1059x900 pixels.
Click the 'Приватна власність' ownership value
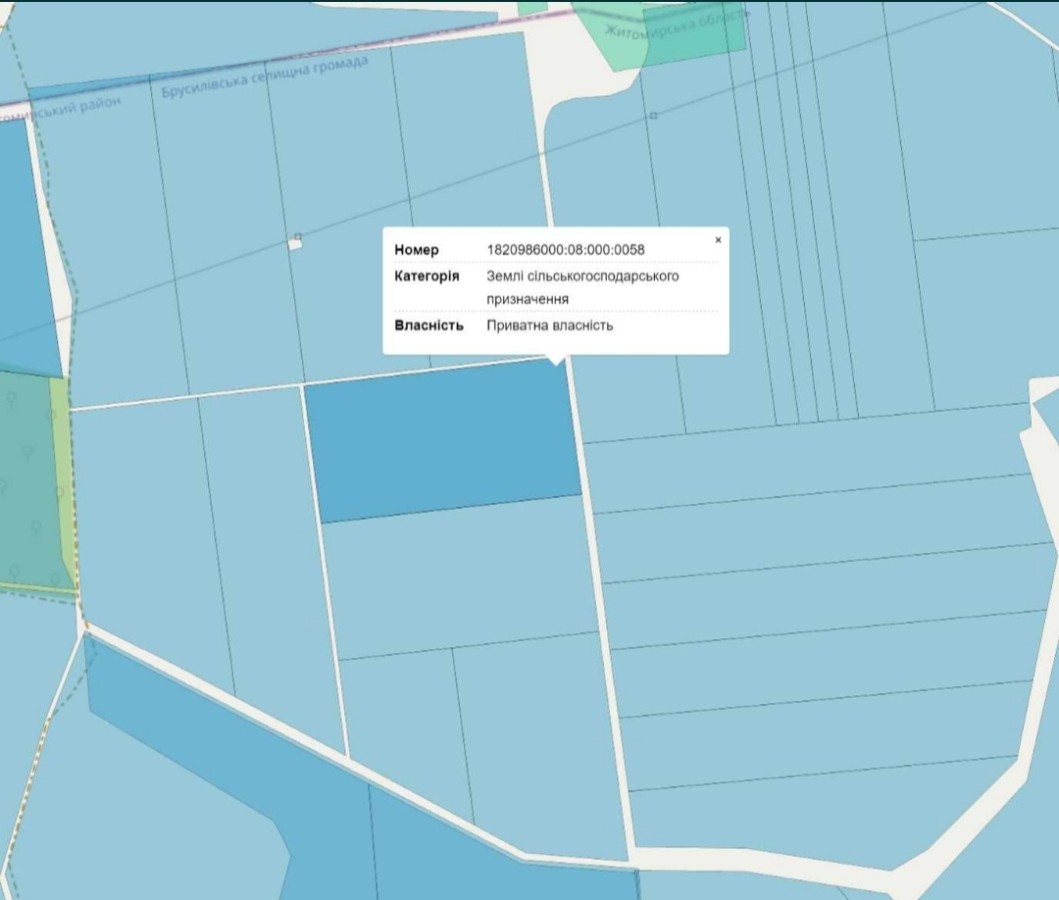pyautogui.click(x=549, y=326)
